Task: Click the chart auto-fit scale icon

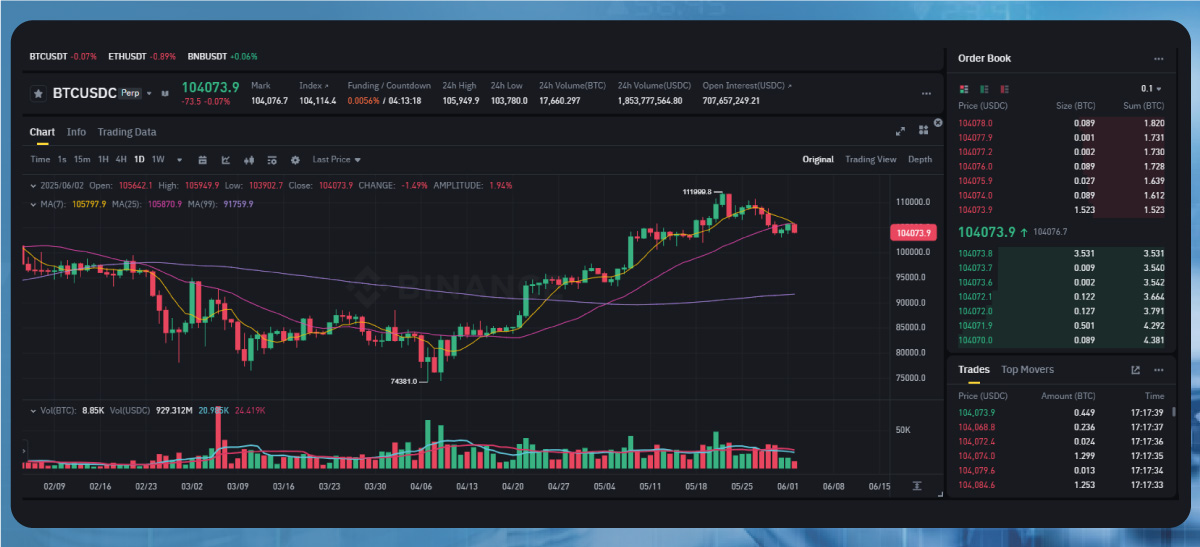Action: click(x=916, y=485)
